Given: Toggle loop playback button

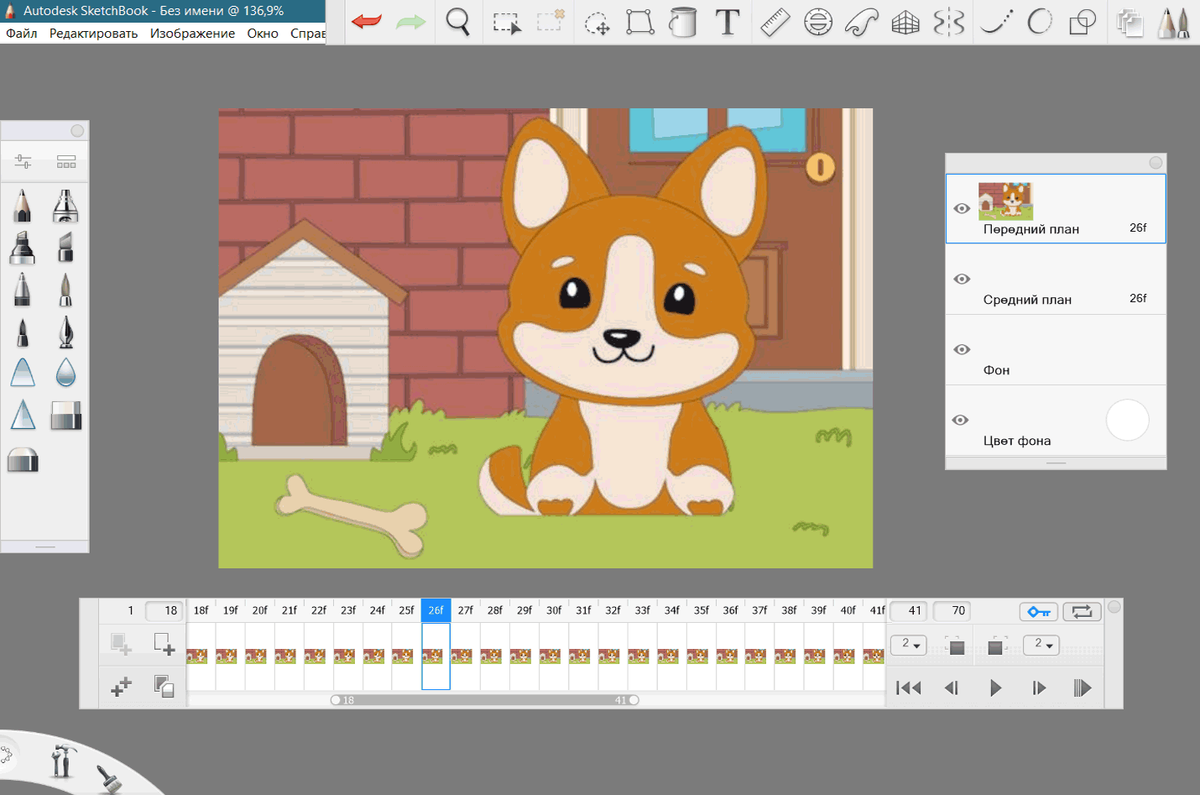Looking at the screenshot, I should point(1082,611).
